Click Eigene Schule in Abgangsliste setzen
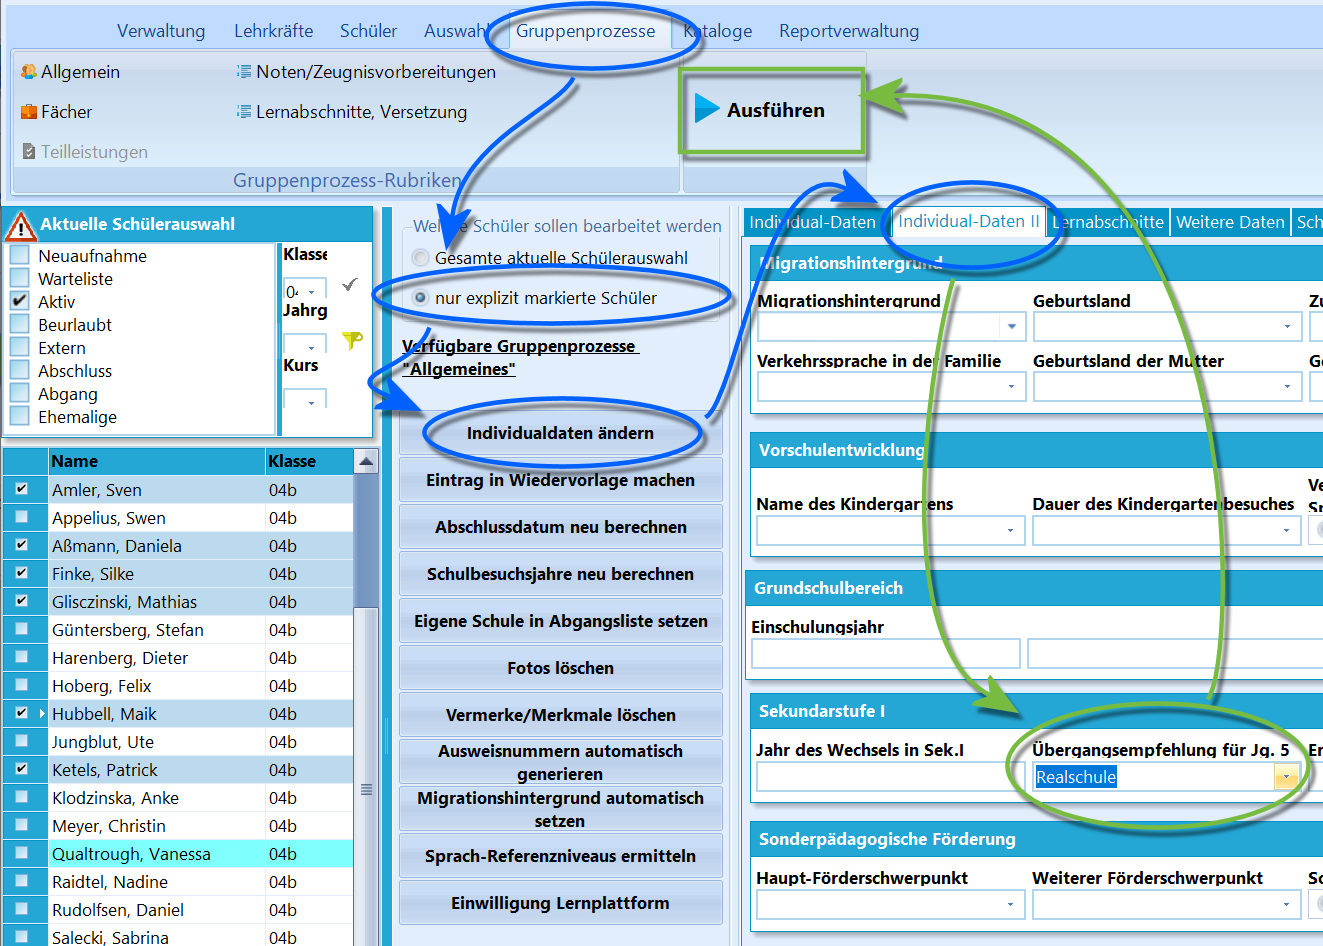The image size is (1323, 946). 560,621
